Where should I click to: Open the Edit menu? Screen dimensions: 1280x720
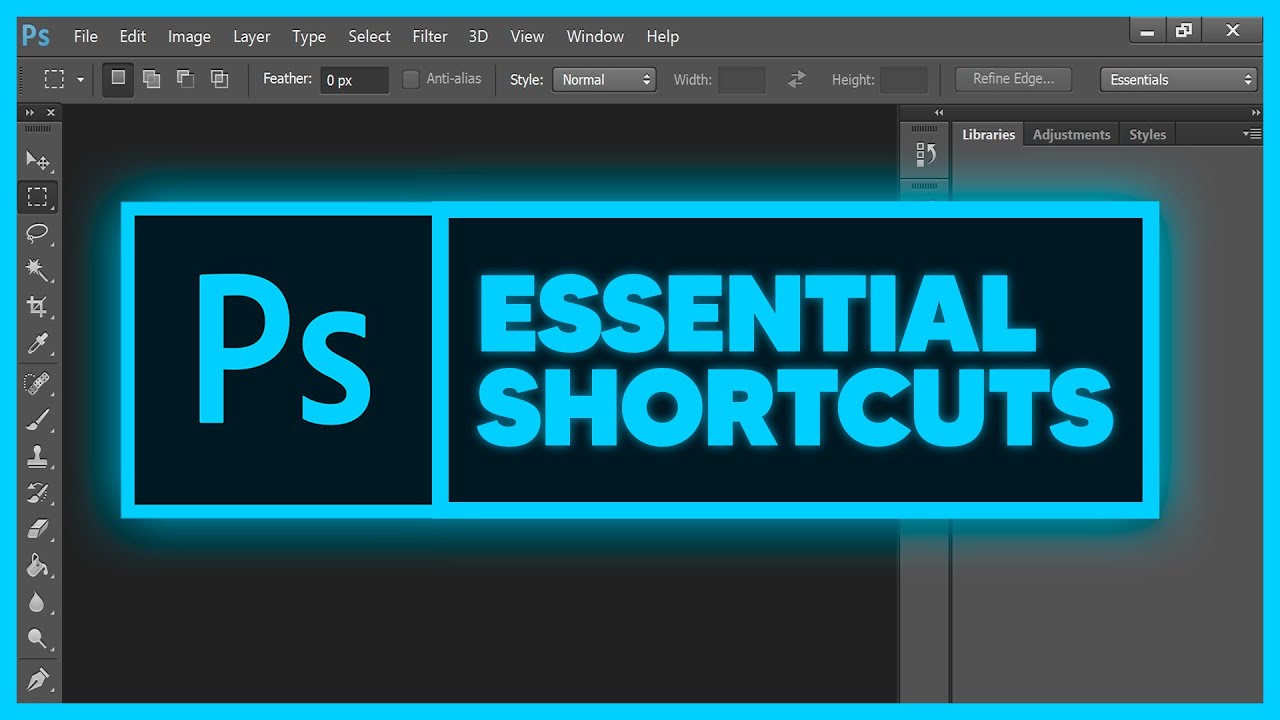pyautogui.click(x=133, y=36)
